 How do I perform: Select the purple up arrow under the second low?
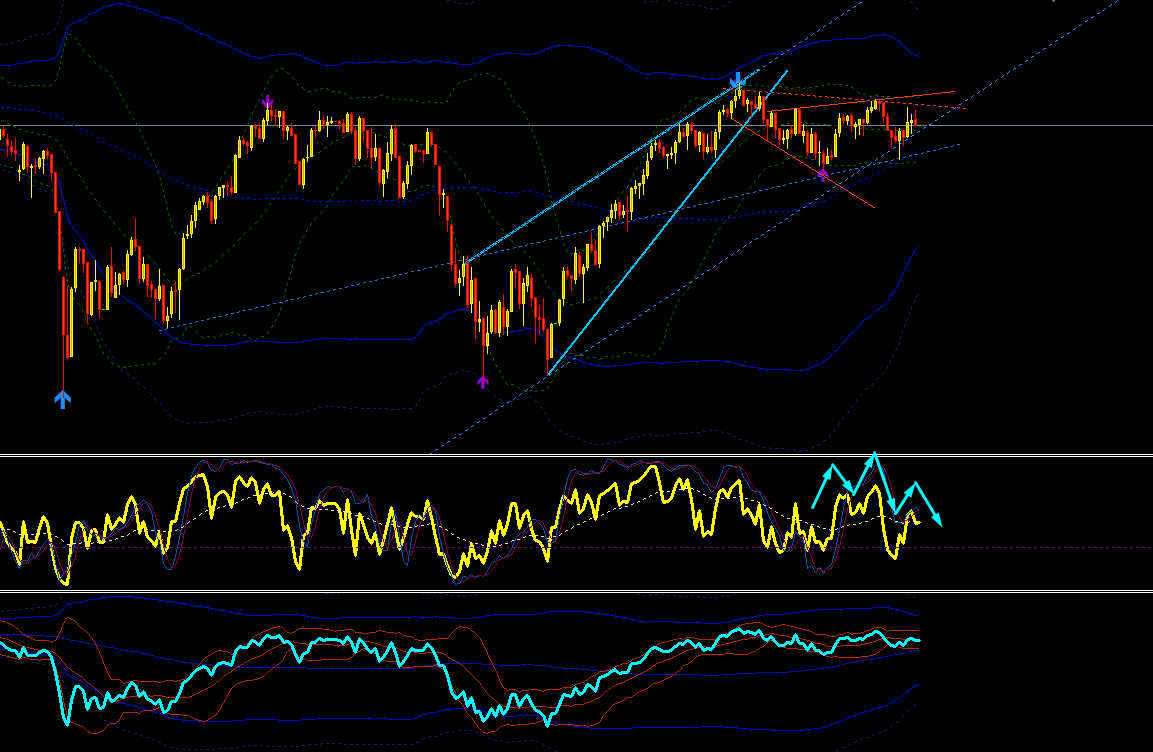482,382
